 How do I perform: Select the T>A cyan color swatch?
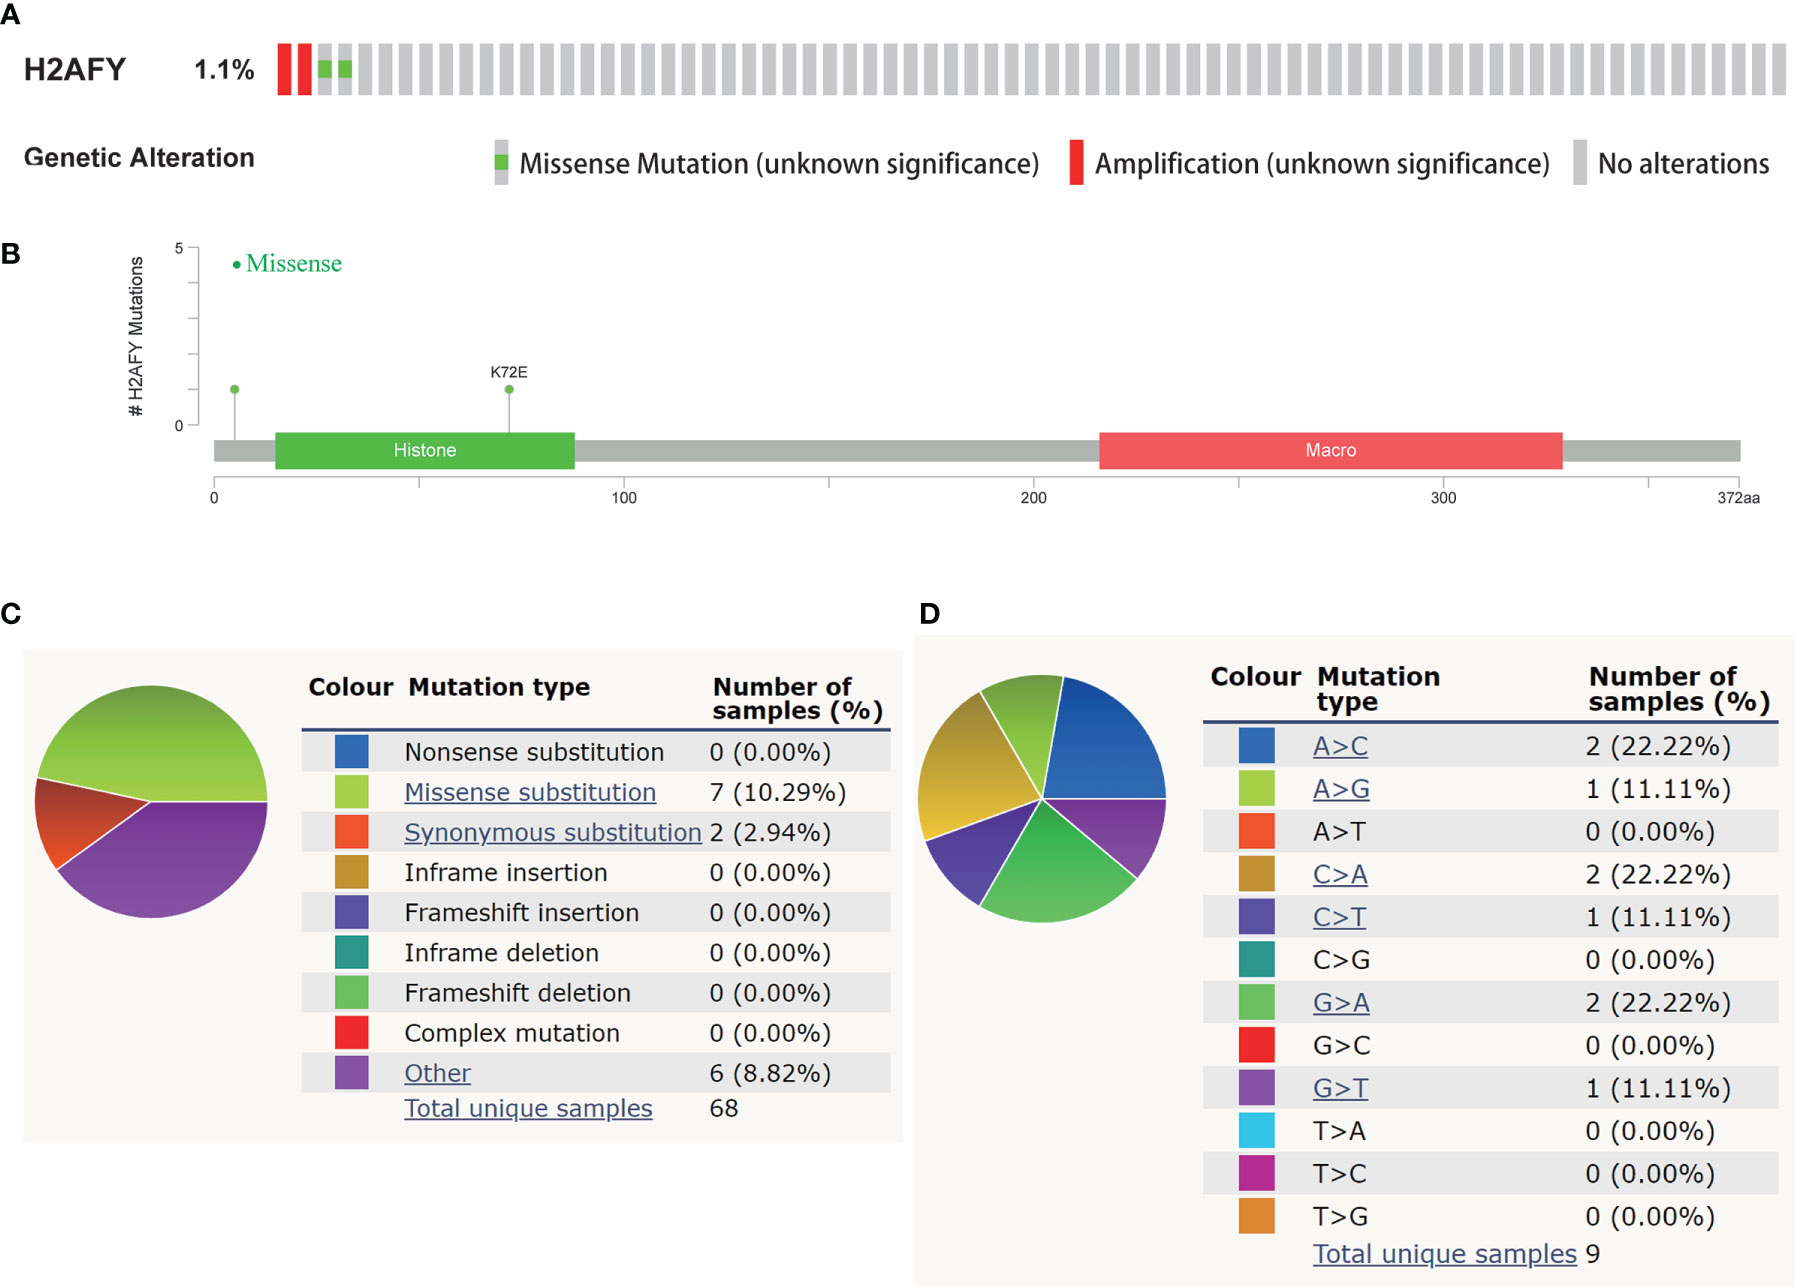(1256, 1130)
